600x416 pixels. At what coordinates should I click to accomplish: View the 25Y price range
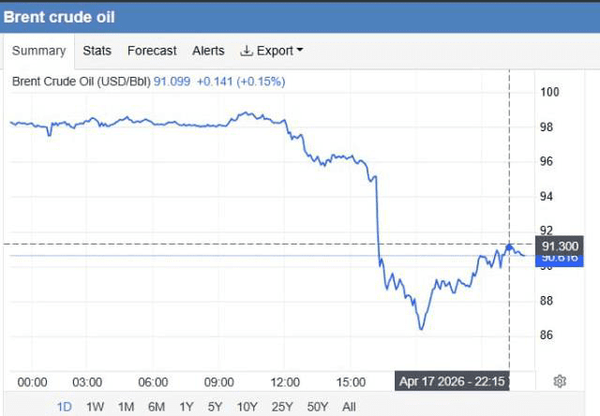281,407
